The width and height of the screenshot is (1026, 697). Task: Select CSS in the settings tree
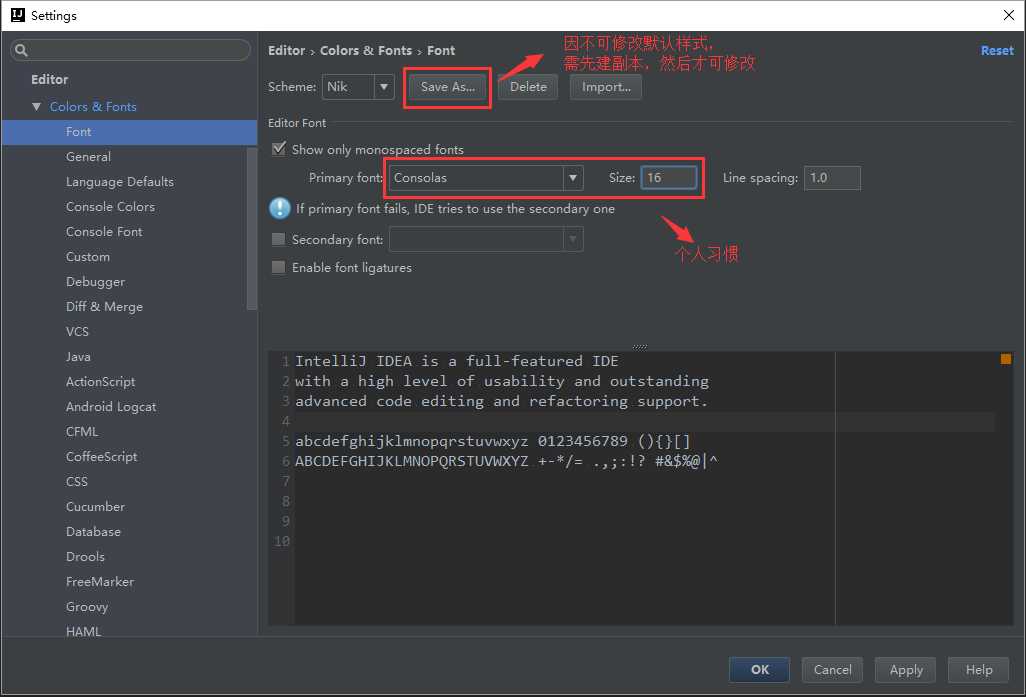pos(77,481)
